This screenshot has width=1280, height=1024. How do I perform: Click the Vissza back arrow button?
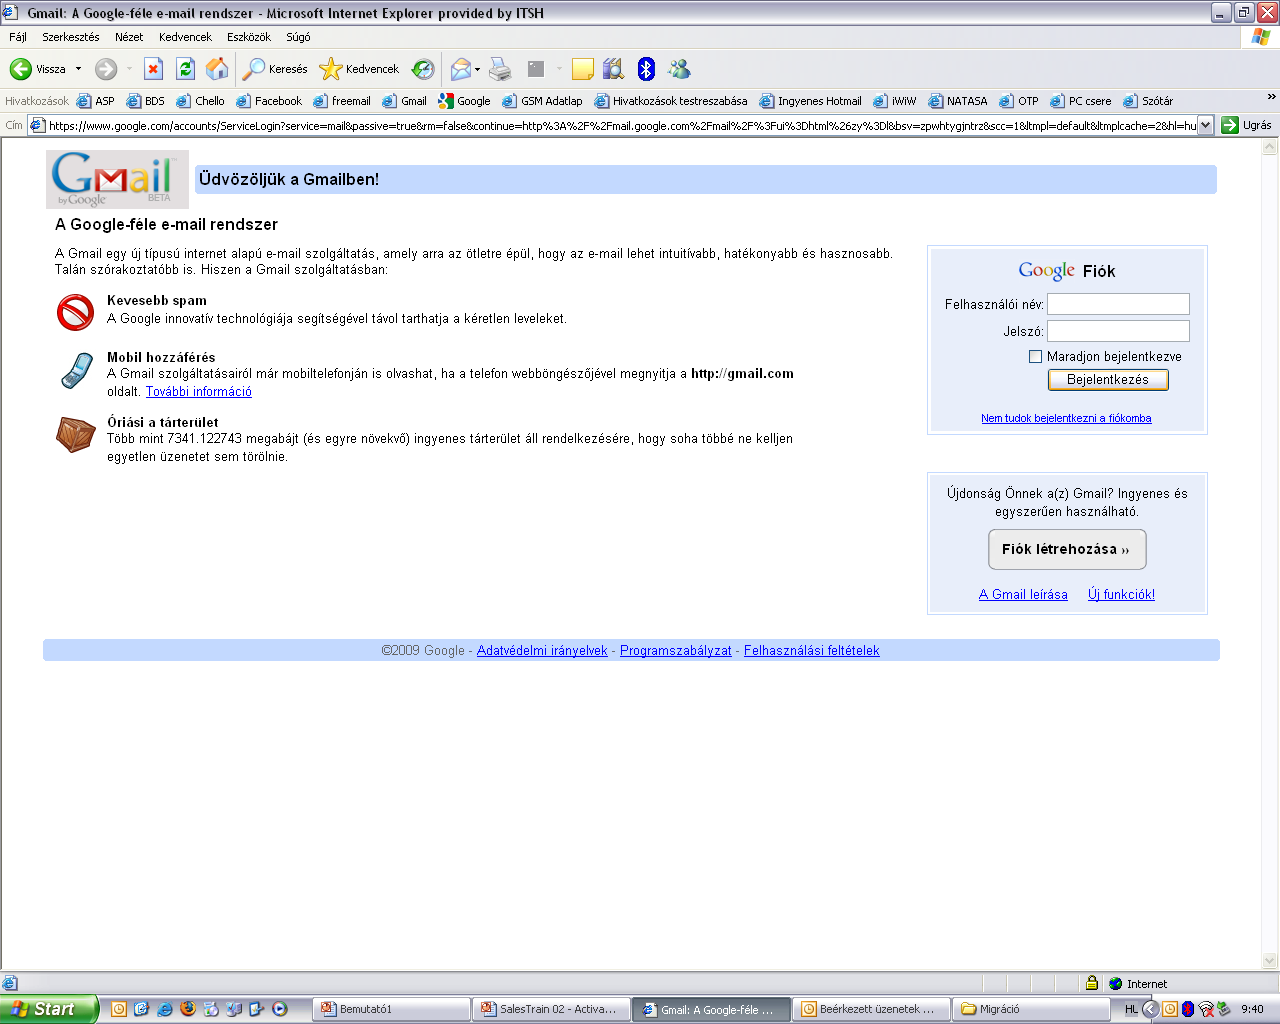point(38,69)
